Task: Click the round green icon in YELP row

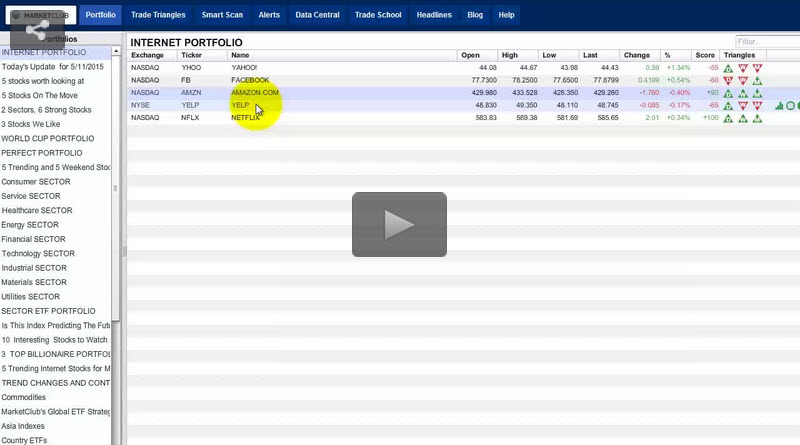Action: point(790,106)
